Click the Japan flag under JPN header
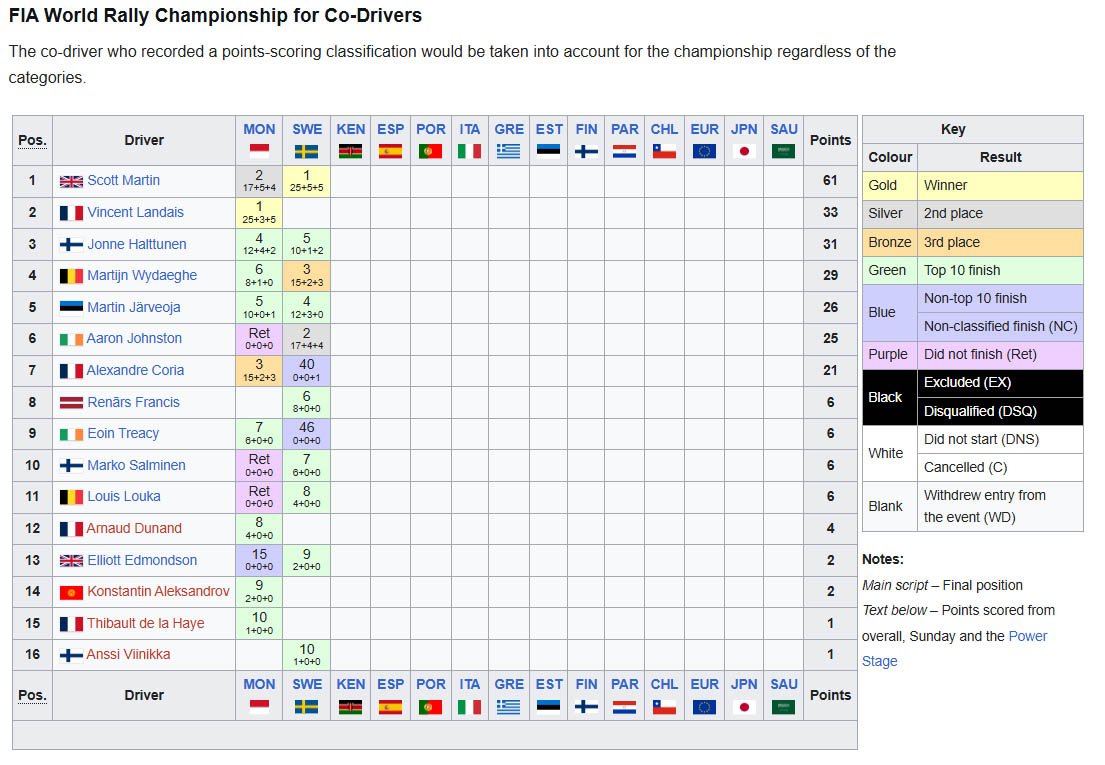Viewport: 1105px width, 765px height. [x=743, y=151]
